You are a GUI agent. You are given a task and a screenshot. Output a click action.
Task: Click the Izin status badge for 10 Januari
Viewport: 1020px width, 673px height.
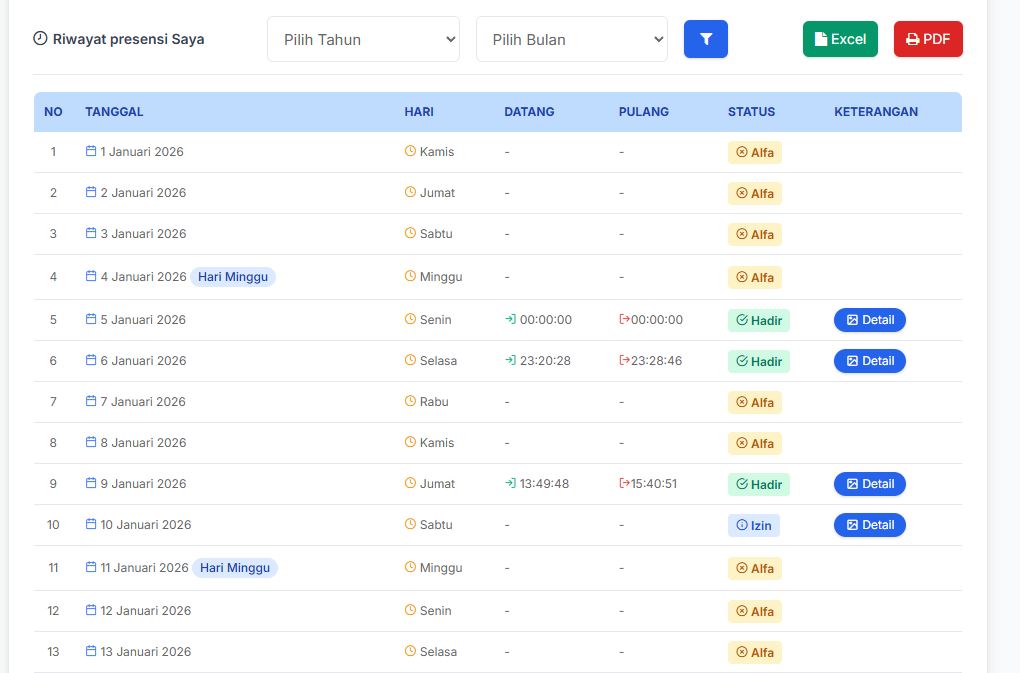click(753, 526)
